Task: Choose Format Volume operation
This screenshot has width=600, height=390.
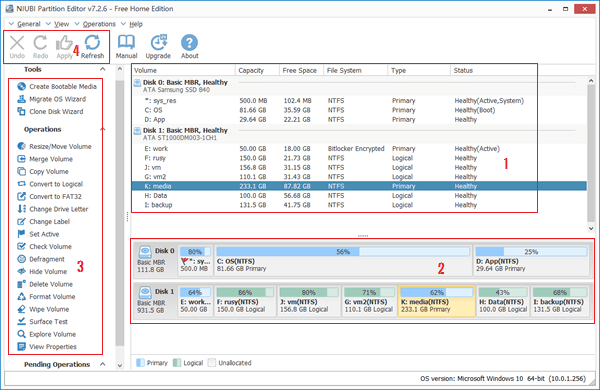Action: (46, 297)
